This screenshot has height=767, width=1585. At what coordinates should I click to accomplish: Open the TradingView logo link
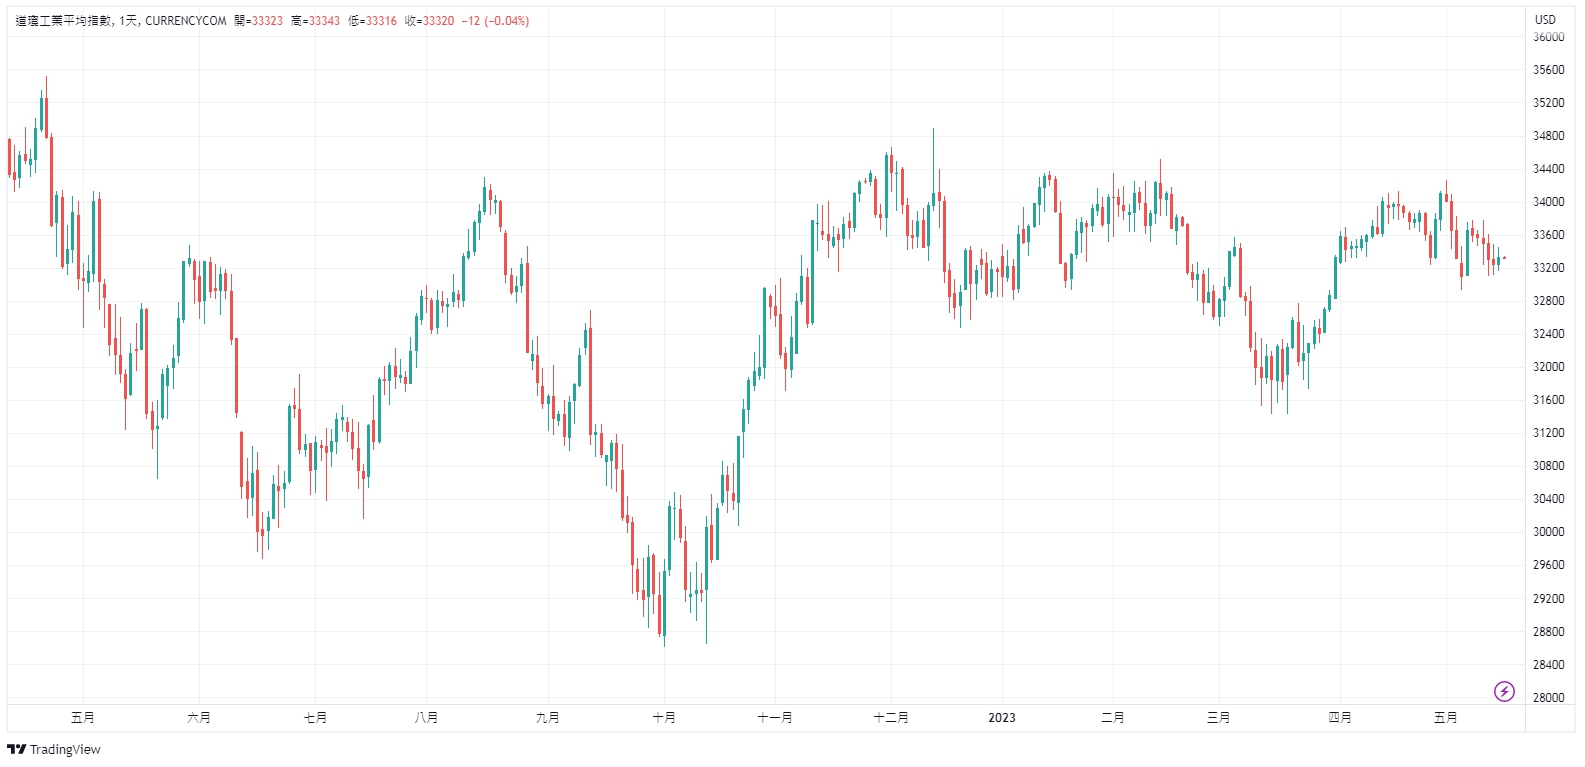pos(54,749)
